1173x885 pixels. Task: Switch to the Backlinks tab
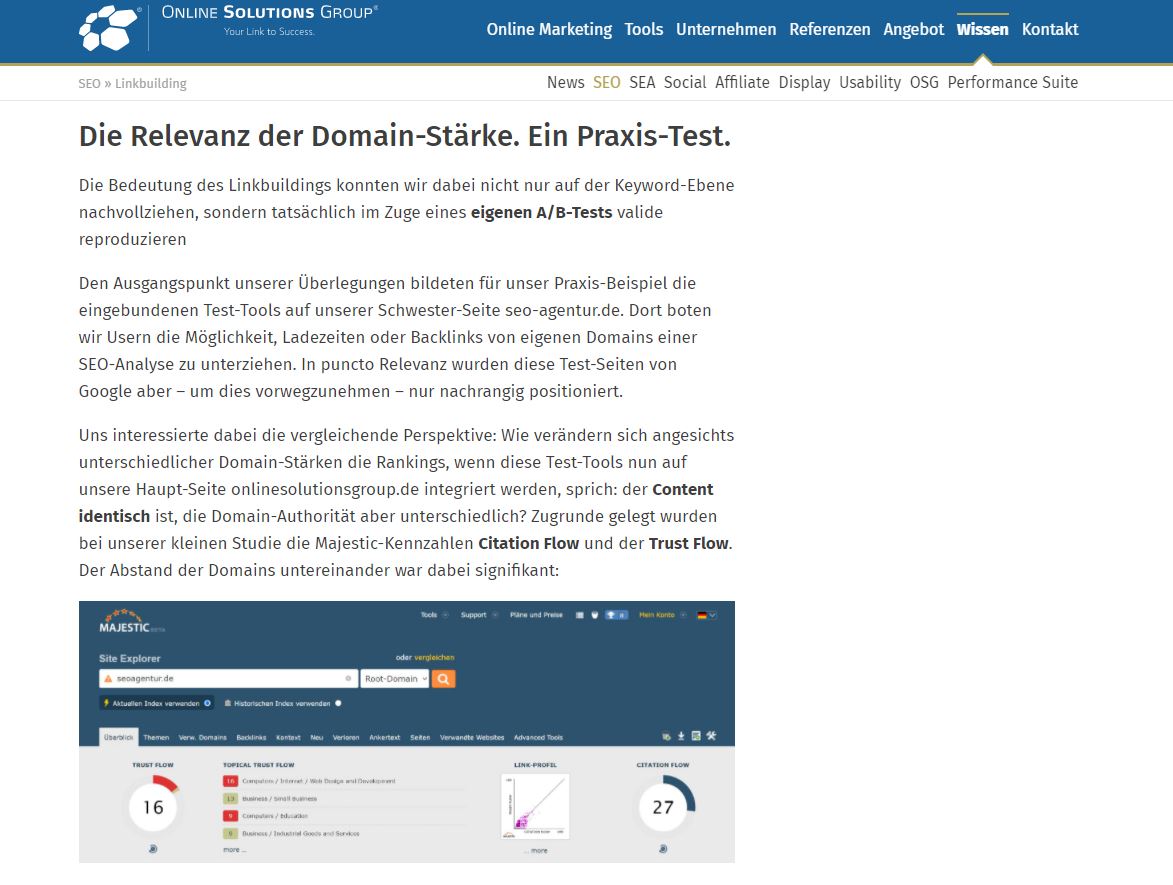click(x=251, y=738)
